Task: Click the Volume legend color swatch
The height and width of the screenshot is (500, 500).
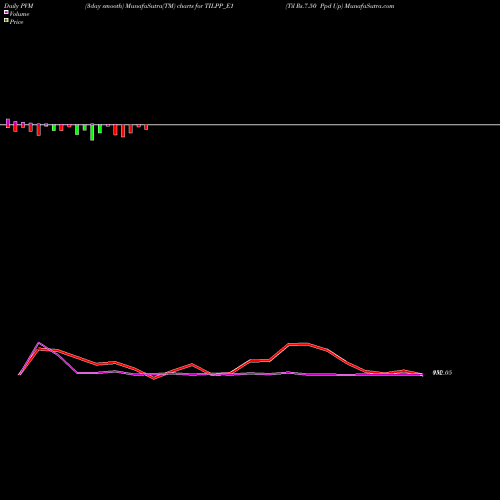Action: (x=6, y=12)
